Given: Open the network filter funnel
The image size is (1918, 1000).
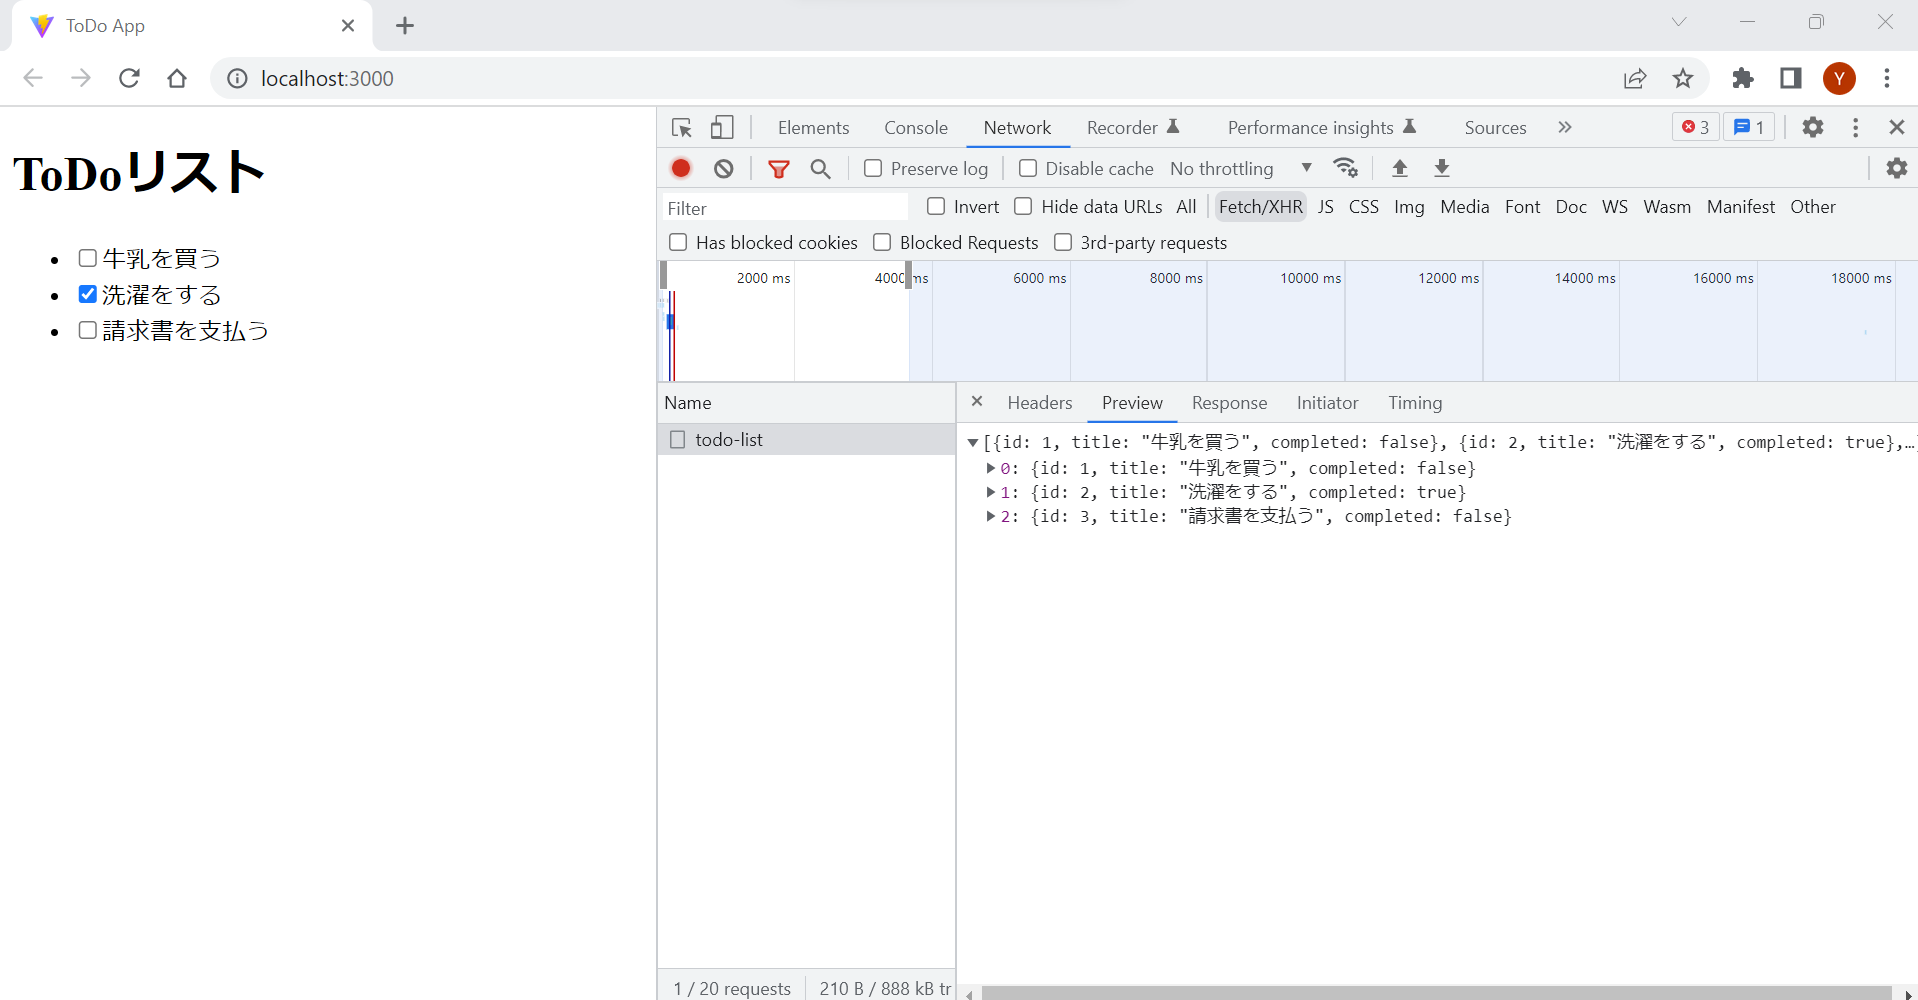Looking at the screenshot, I should point(779,168).
